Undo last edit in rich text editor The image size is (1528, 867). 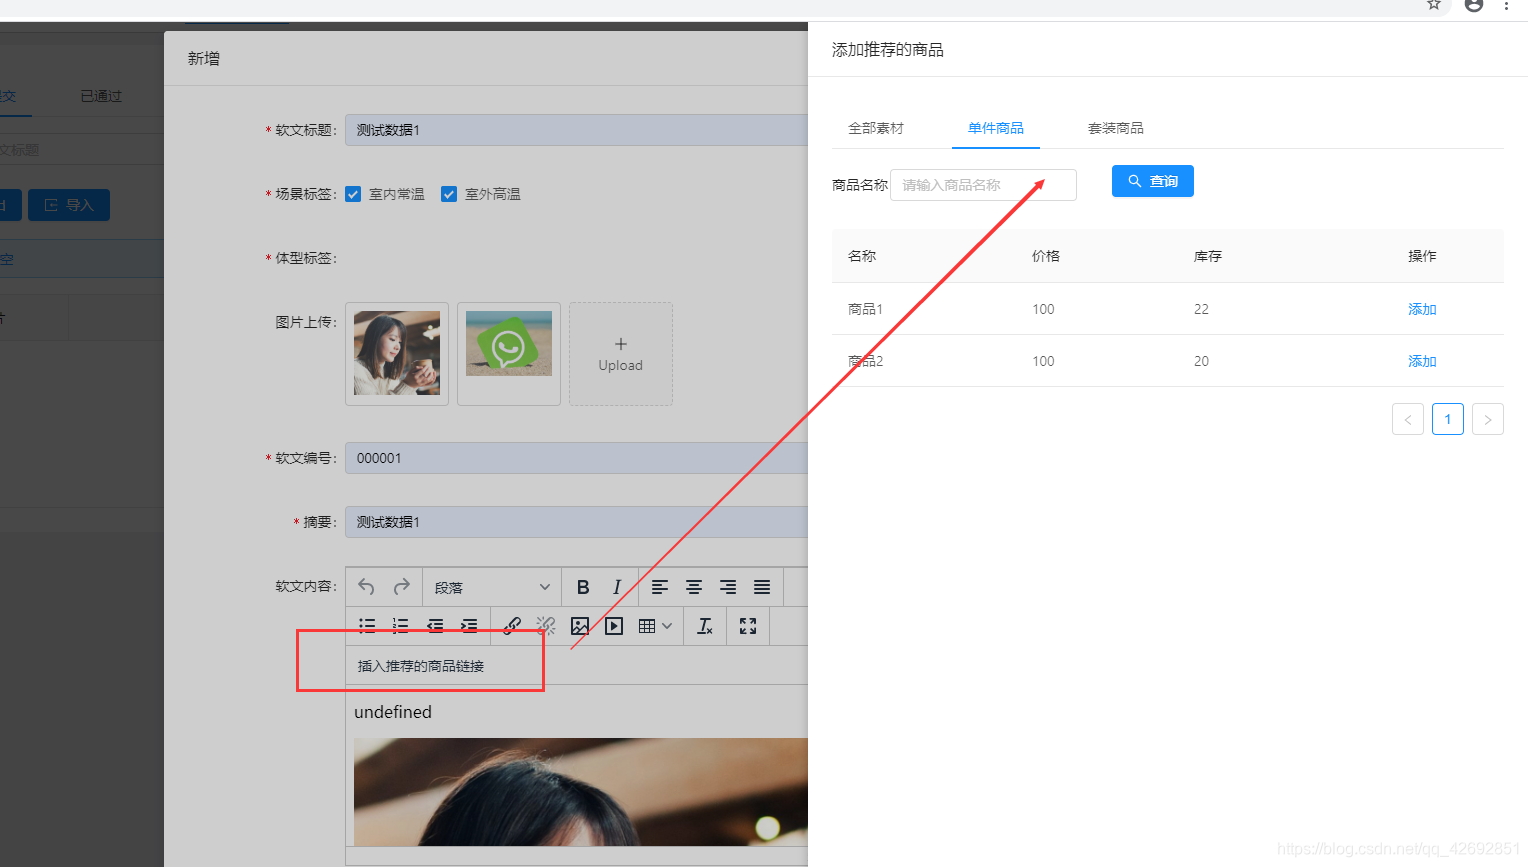[366, 587]
